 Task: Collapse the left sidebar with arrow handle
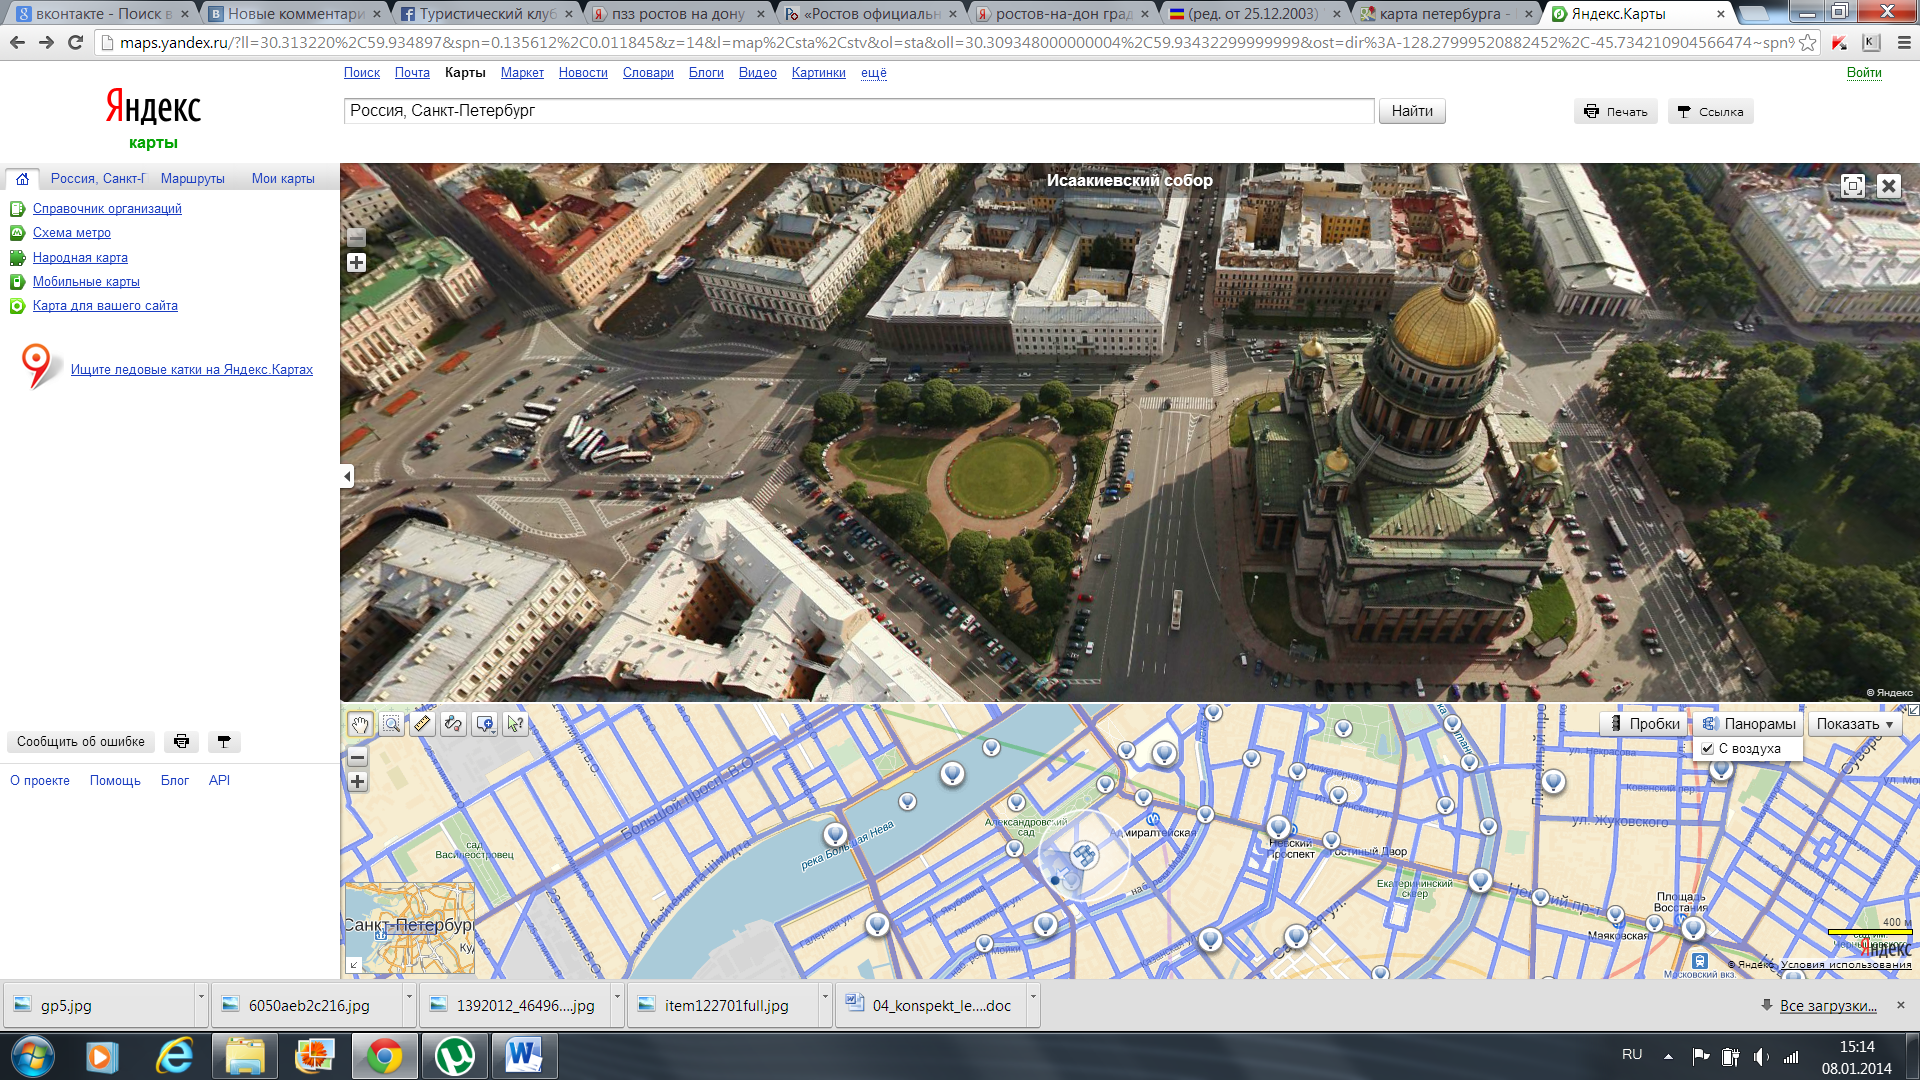click(347, 476)
